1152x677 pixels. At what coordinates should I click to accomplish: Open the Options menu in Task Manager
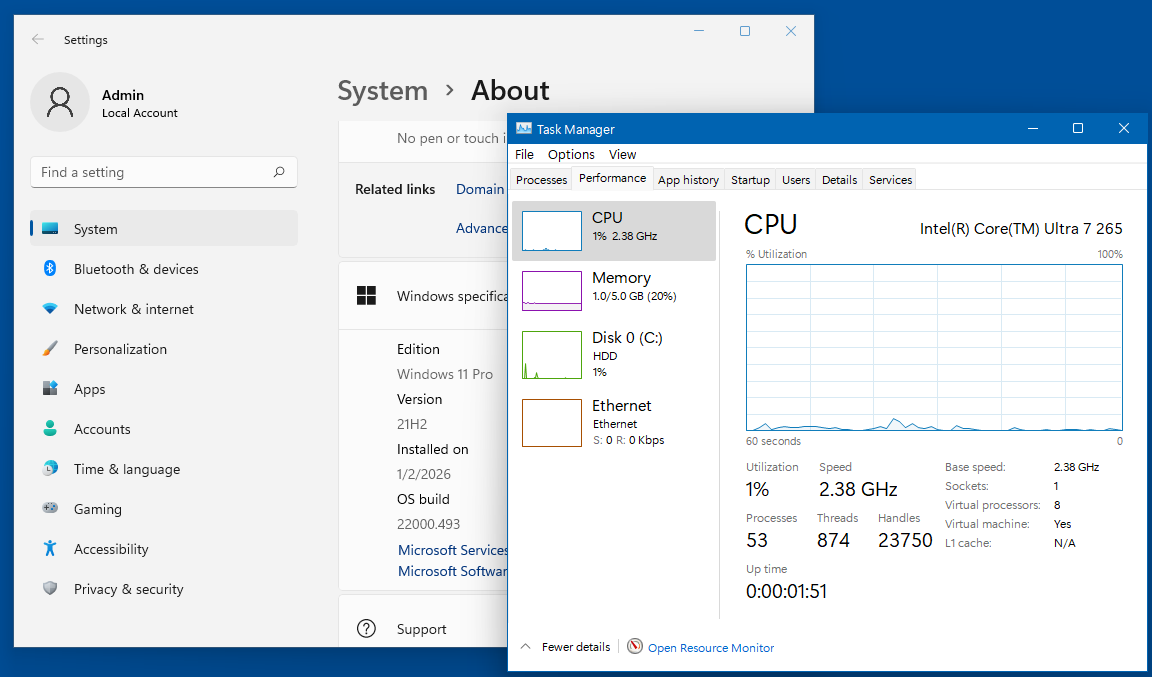point(571,154)
